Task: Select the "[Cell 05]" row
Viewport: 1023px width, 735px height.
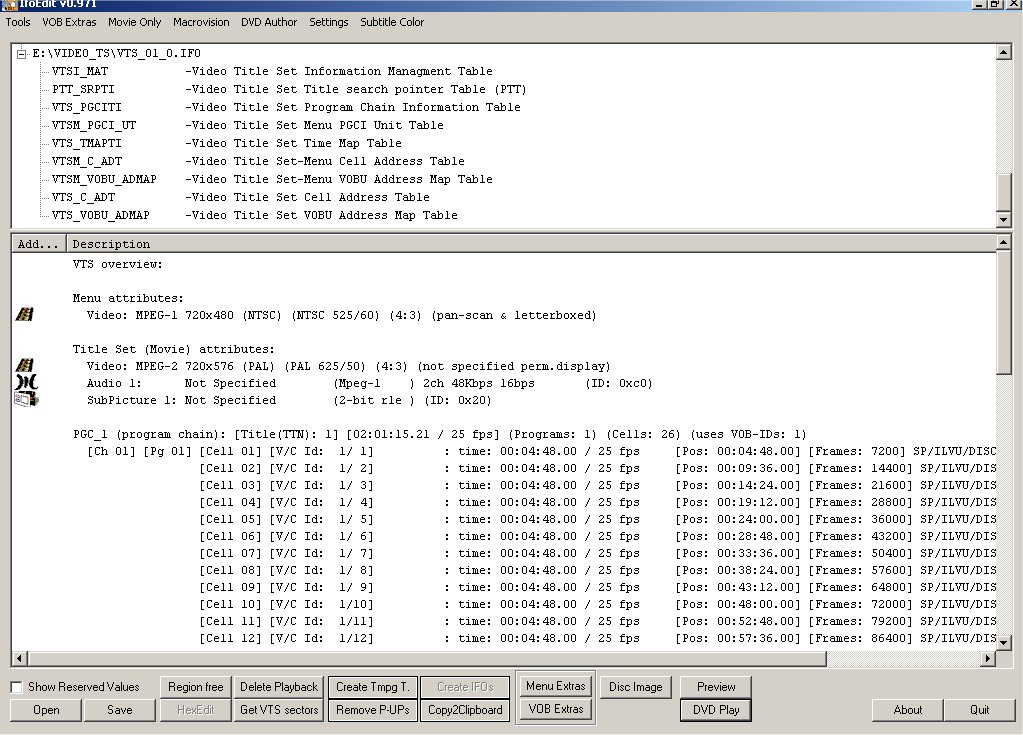Action: pos(598,519)
